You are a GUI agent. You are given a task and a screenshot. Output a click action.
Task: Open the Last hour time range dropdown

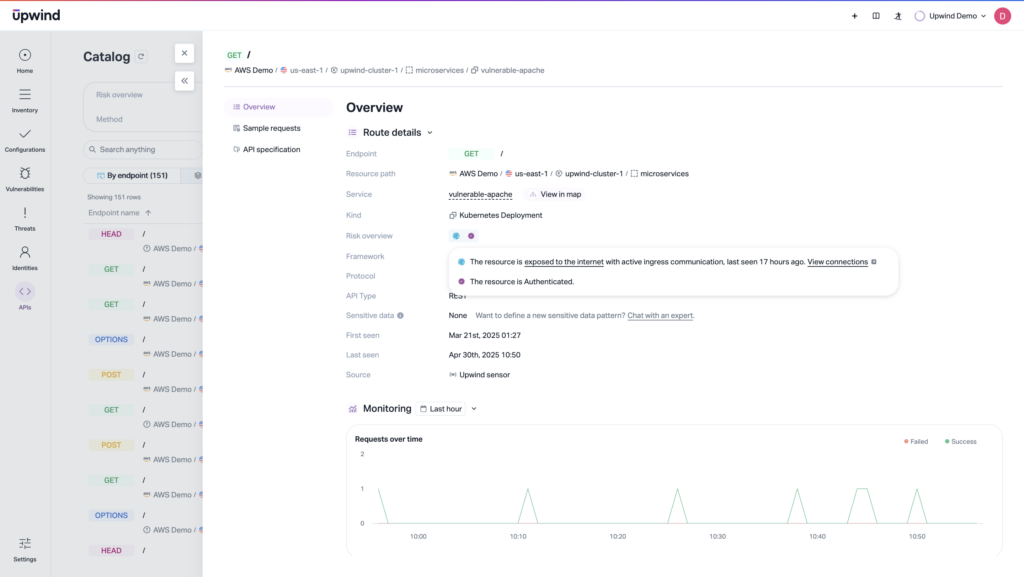point(448,408)
